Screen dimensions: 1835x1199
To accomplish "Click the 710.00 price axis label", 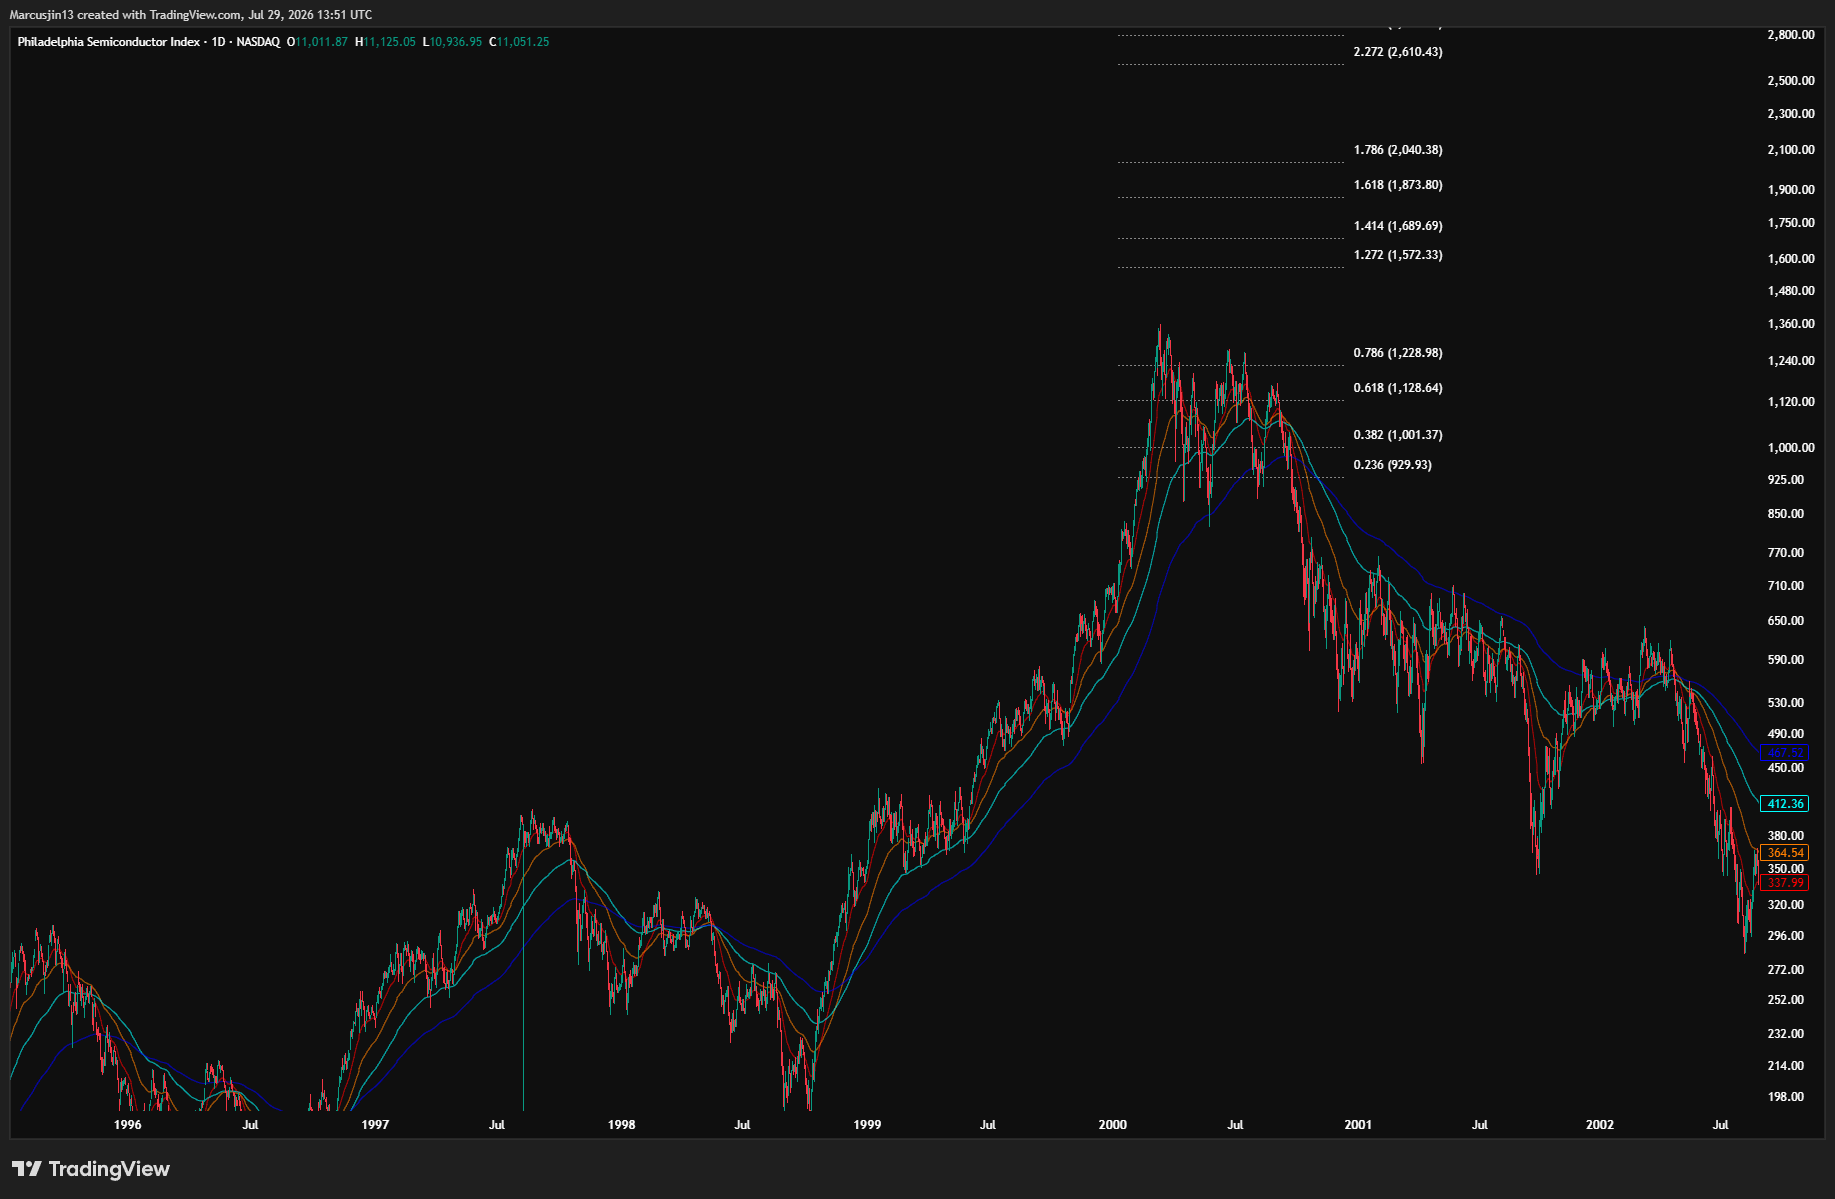I will pyautogui.click(x=1786, y=586).
